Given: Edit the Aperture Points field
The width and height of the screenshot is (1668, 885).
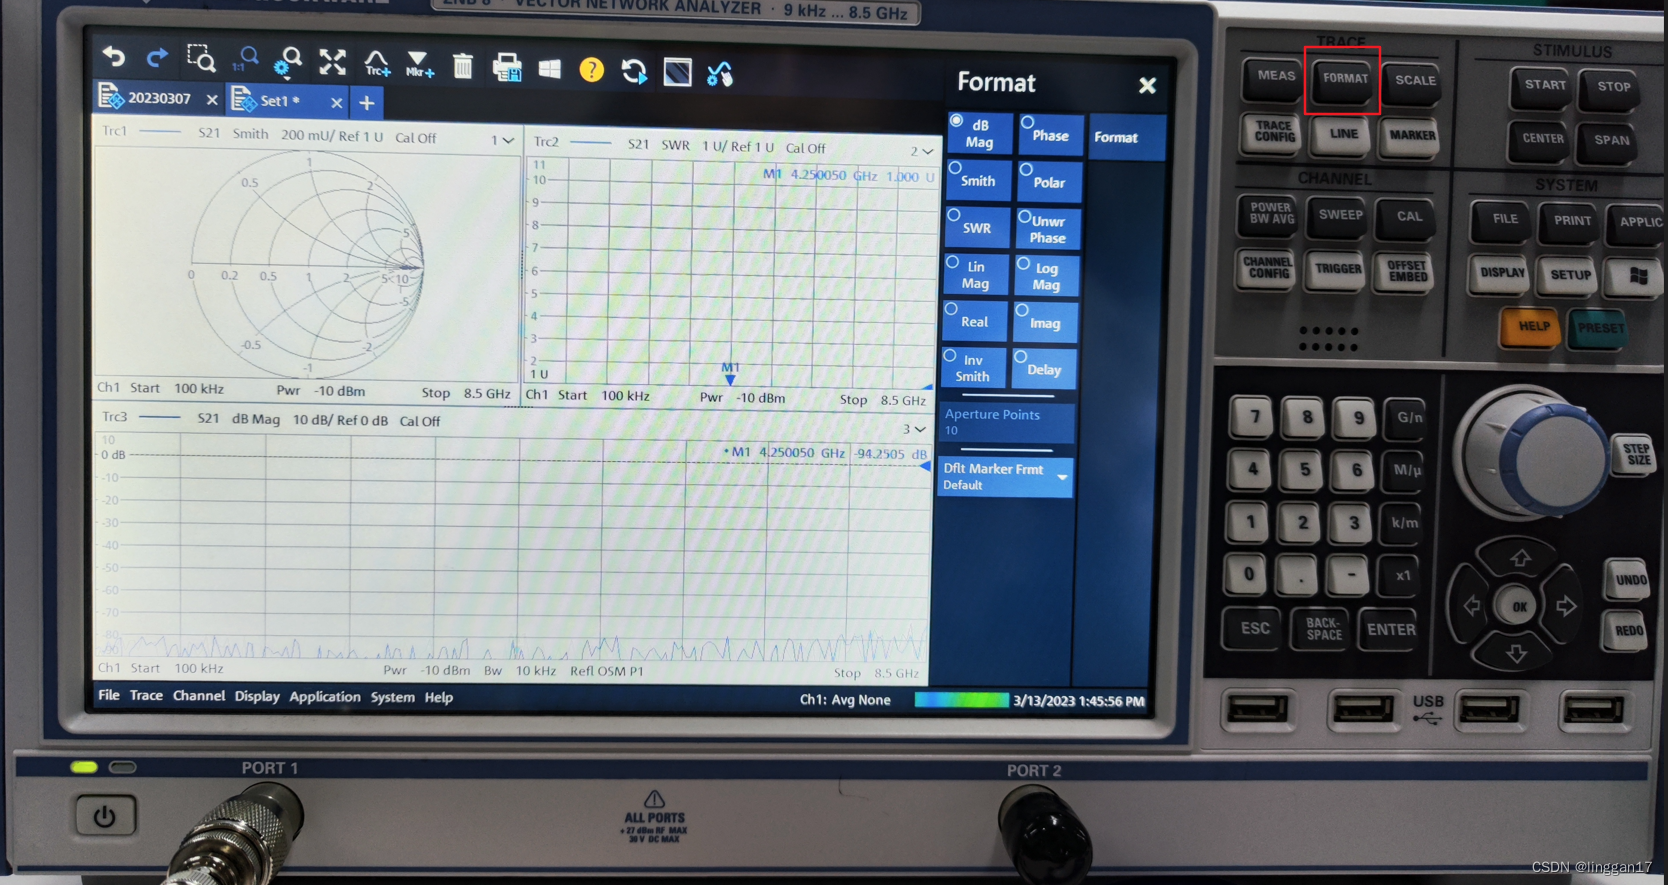Looking at the screenshot, I should click(1007, 422).
